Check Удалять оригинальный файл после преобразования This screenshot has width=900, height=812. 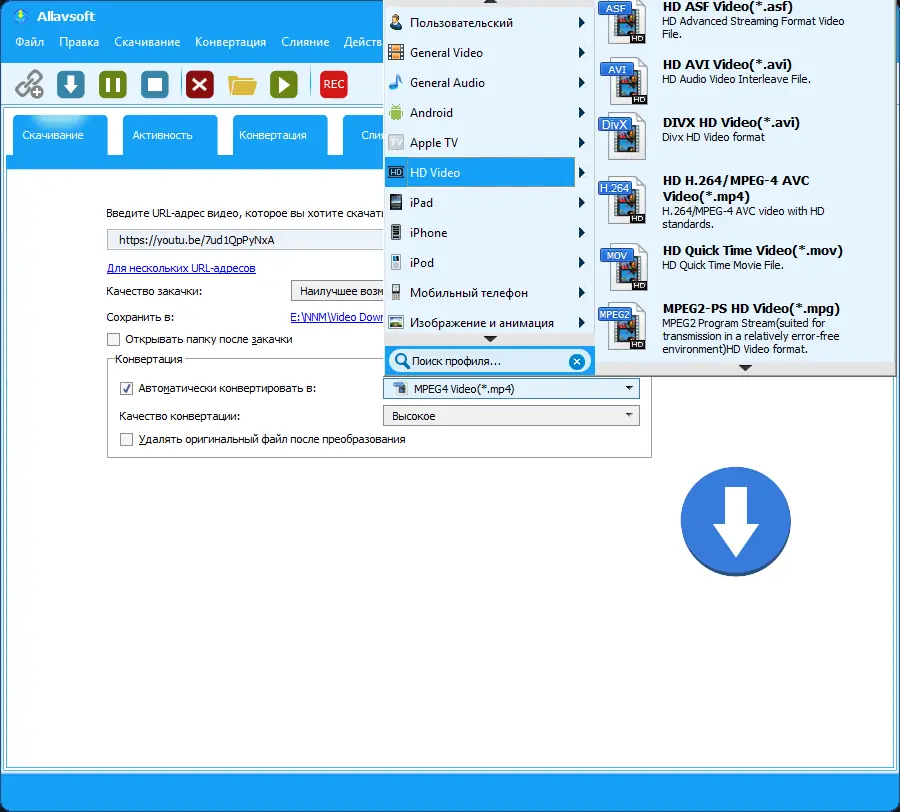point(125,440)
